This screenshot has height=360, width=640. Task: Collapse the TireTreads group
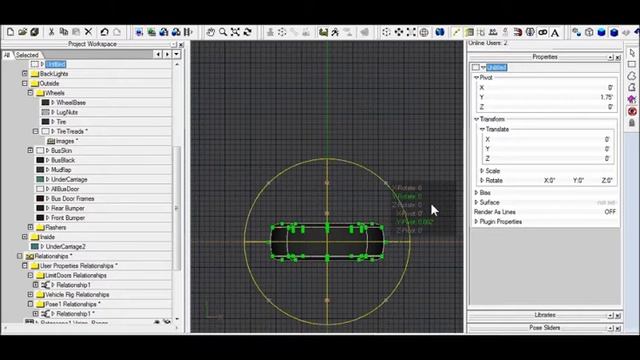tap(36, 131)
